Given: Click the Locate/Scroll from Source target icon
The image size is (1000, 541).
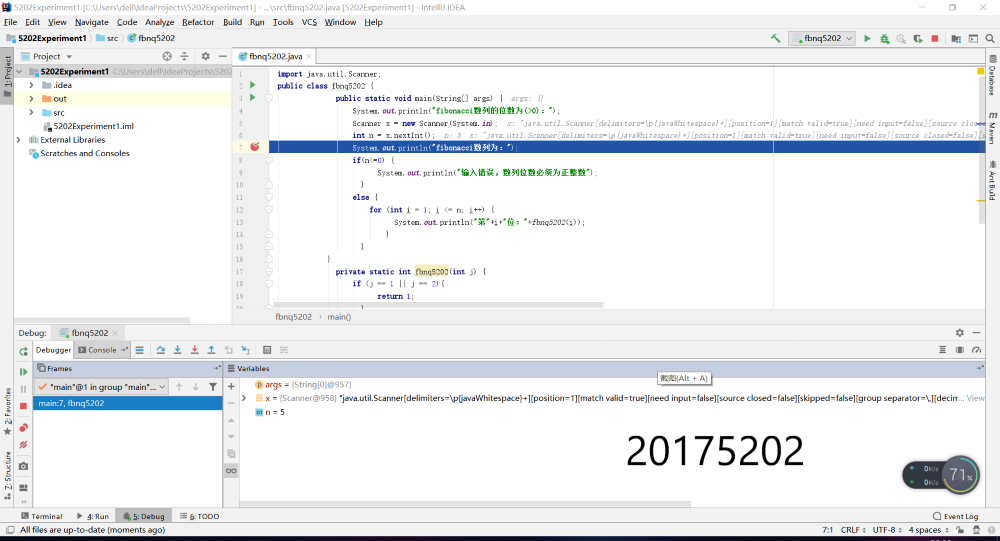Looking at the screenshot, I should 167,56.
